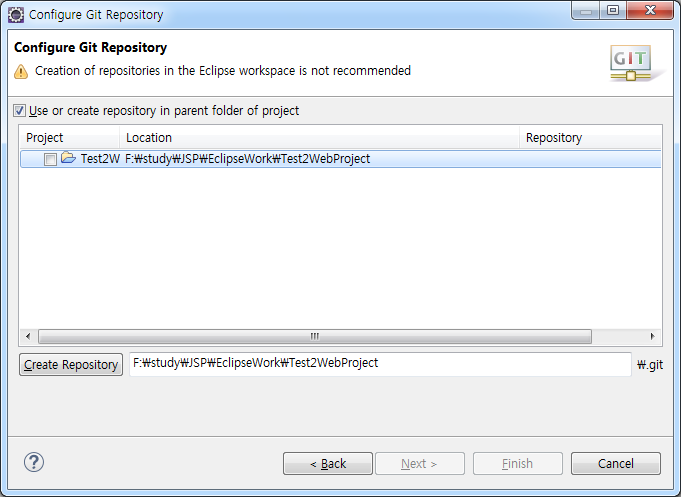Viewport: 681px width, 497px height.
Task: Check the Test2W project row checkbox
Action: coord(50,159)
